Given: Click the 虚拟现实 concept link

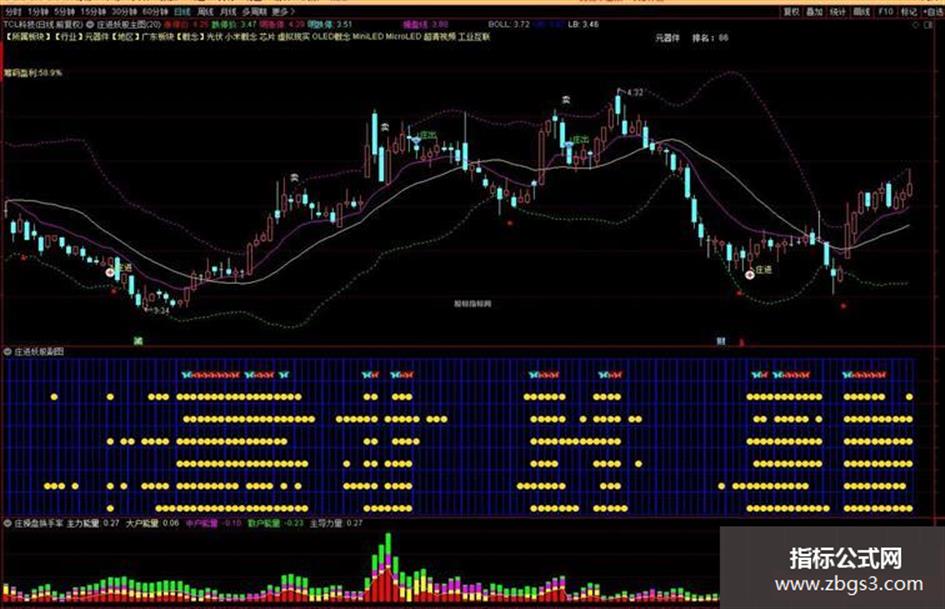Looking at the screenshot, I should (x=294, y=37).
